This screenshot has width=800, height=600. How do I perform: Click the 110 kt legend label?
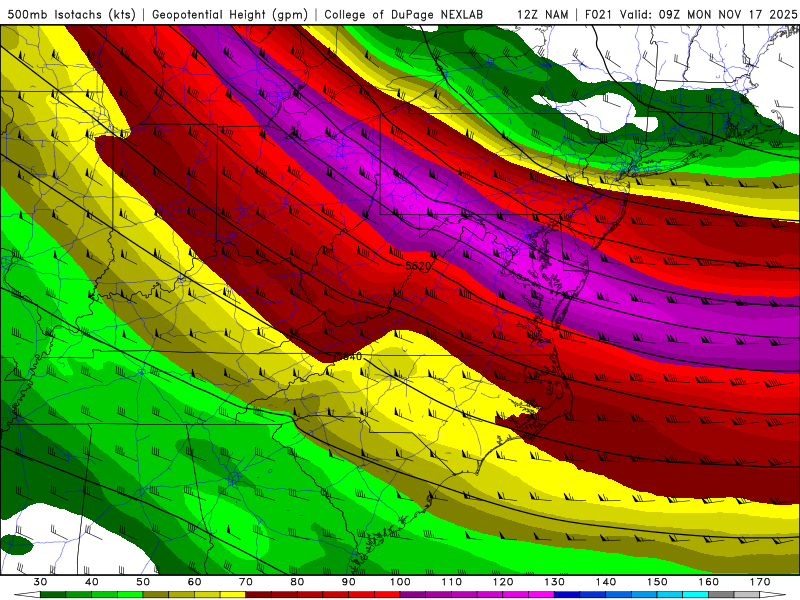[x=452, y=582]
